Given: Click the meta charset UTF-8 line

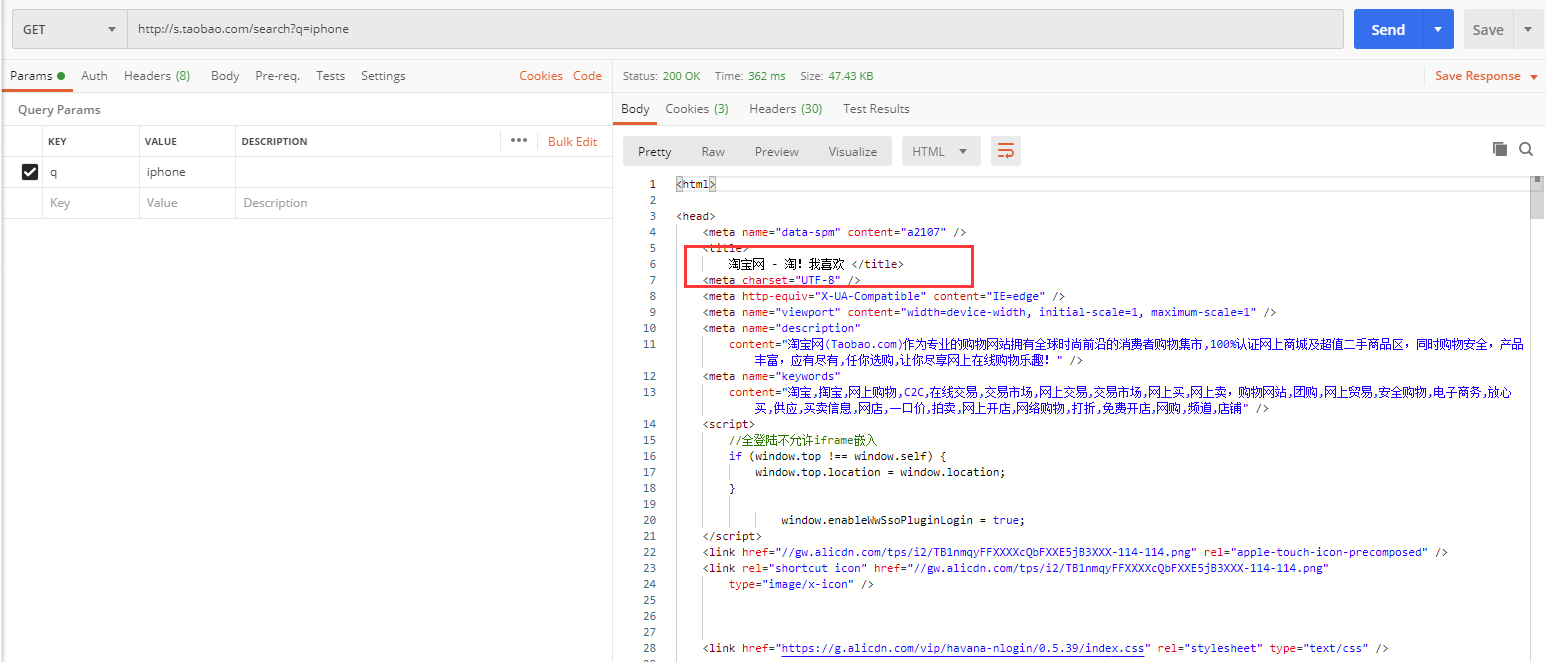Looking at the screenshot, I should pos(782,280).
